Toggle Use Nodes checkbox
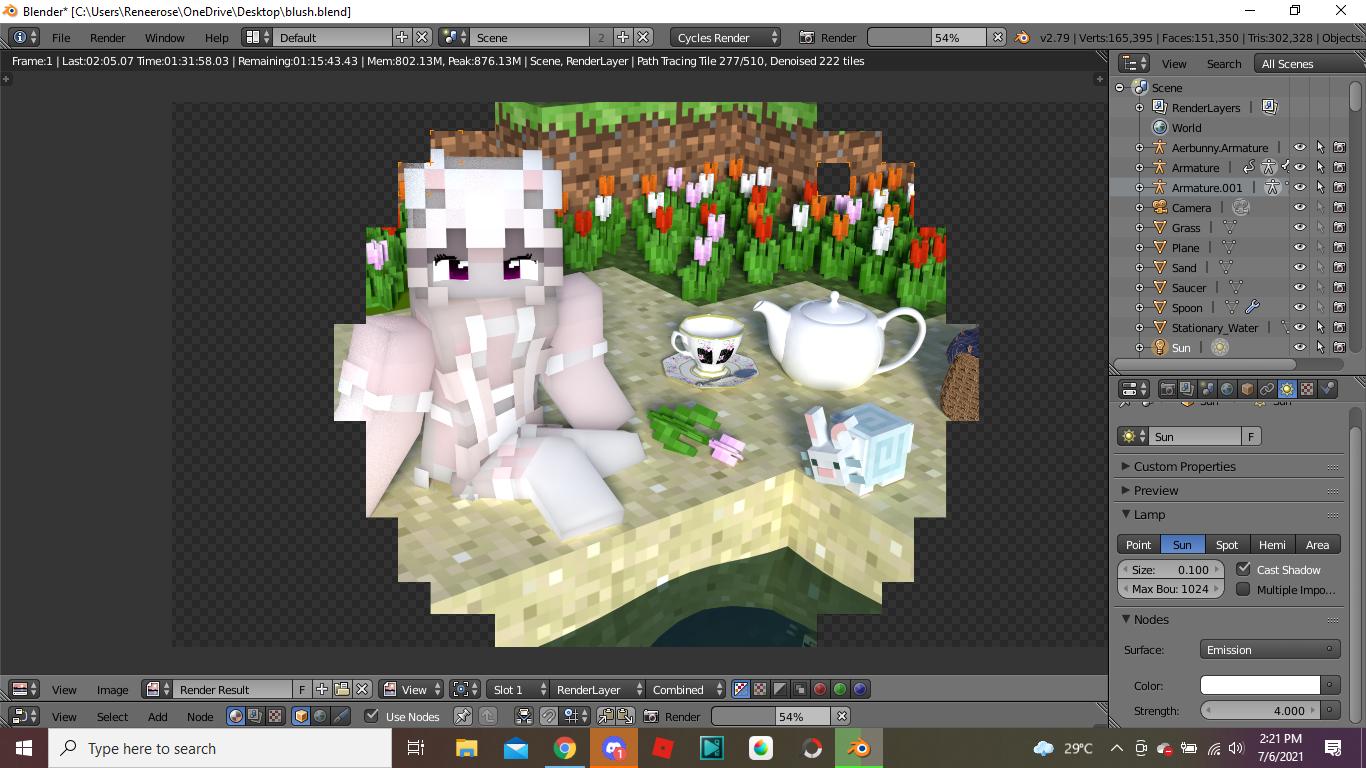 [372, 716]
